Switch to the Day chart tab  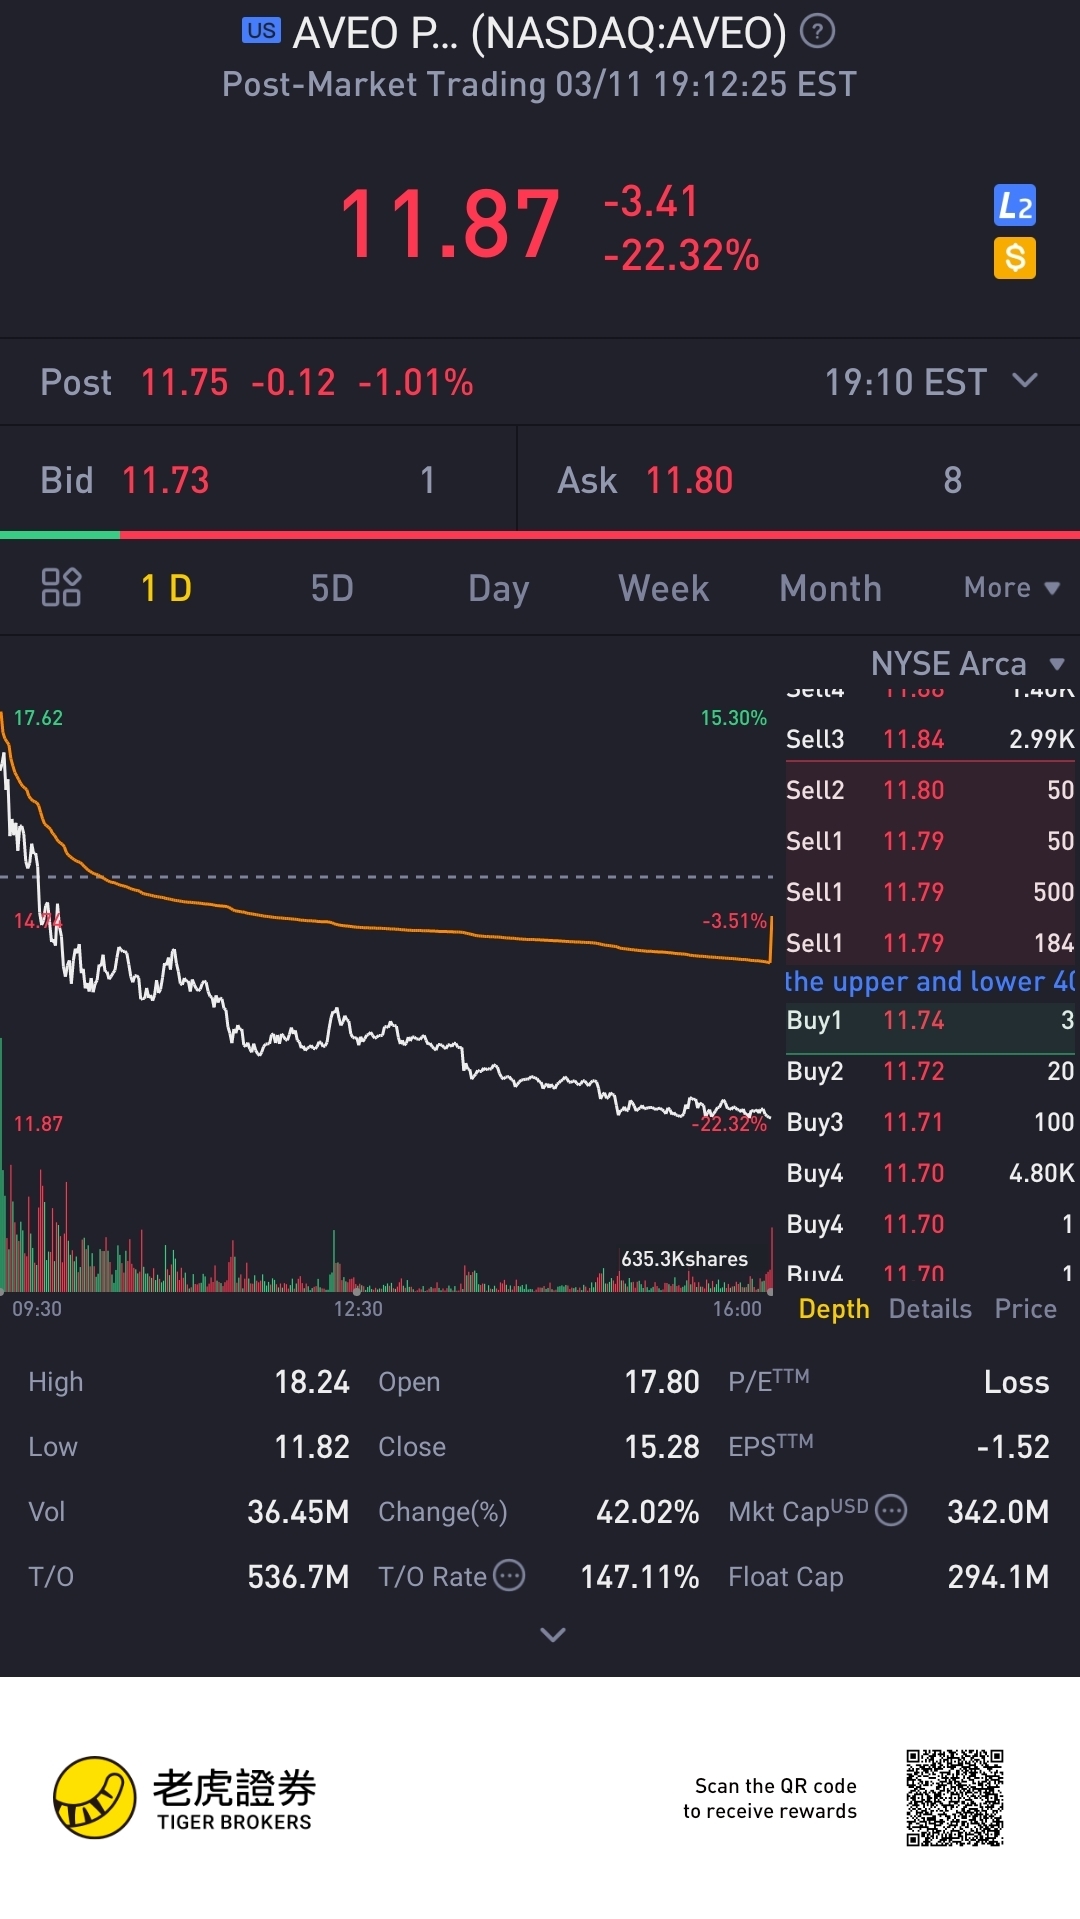(498, 588)
